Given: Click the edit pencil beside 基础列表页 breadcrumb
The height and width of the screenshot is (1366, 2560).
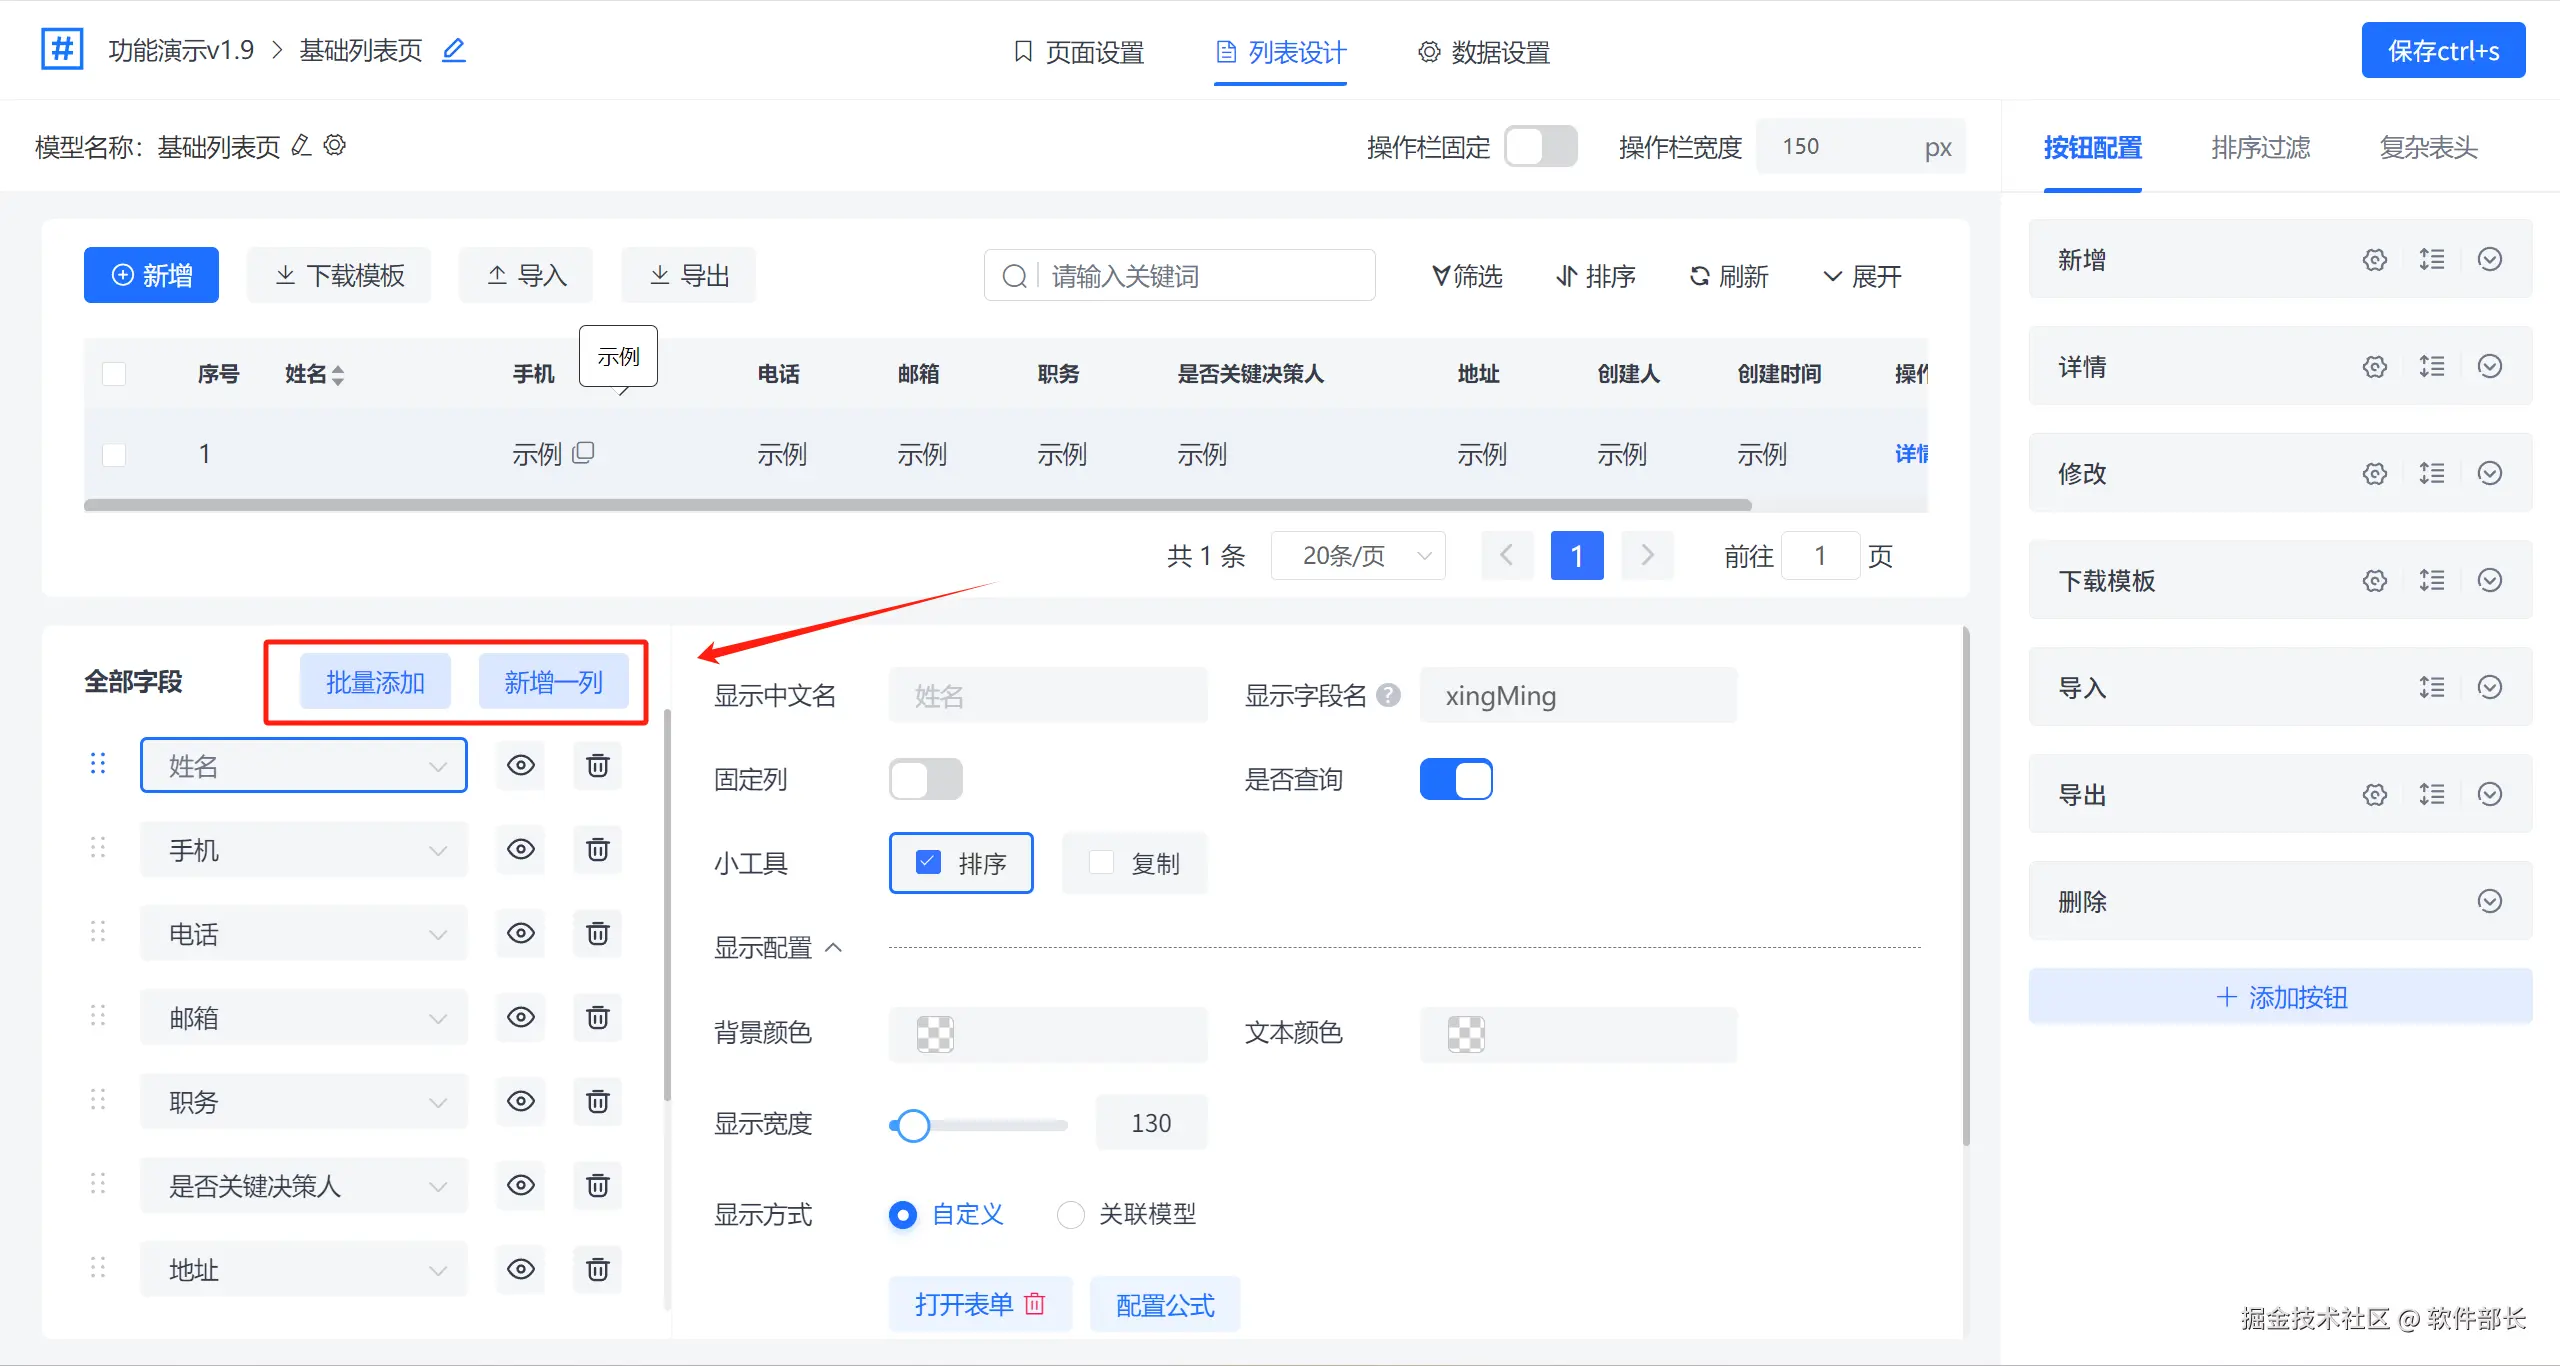Looking at the screenshot, I should point(454,50).
